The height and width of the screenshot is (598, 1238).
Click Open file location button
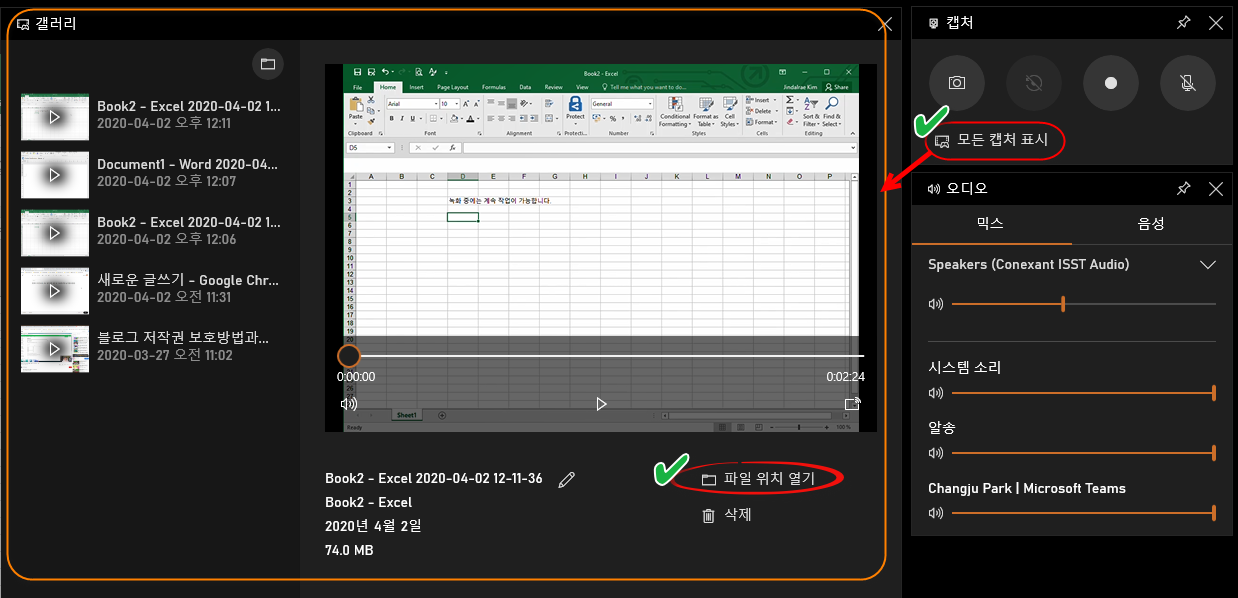[x=758, y=479]
